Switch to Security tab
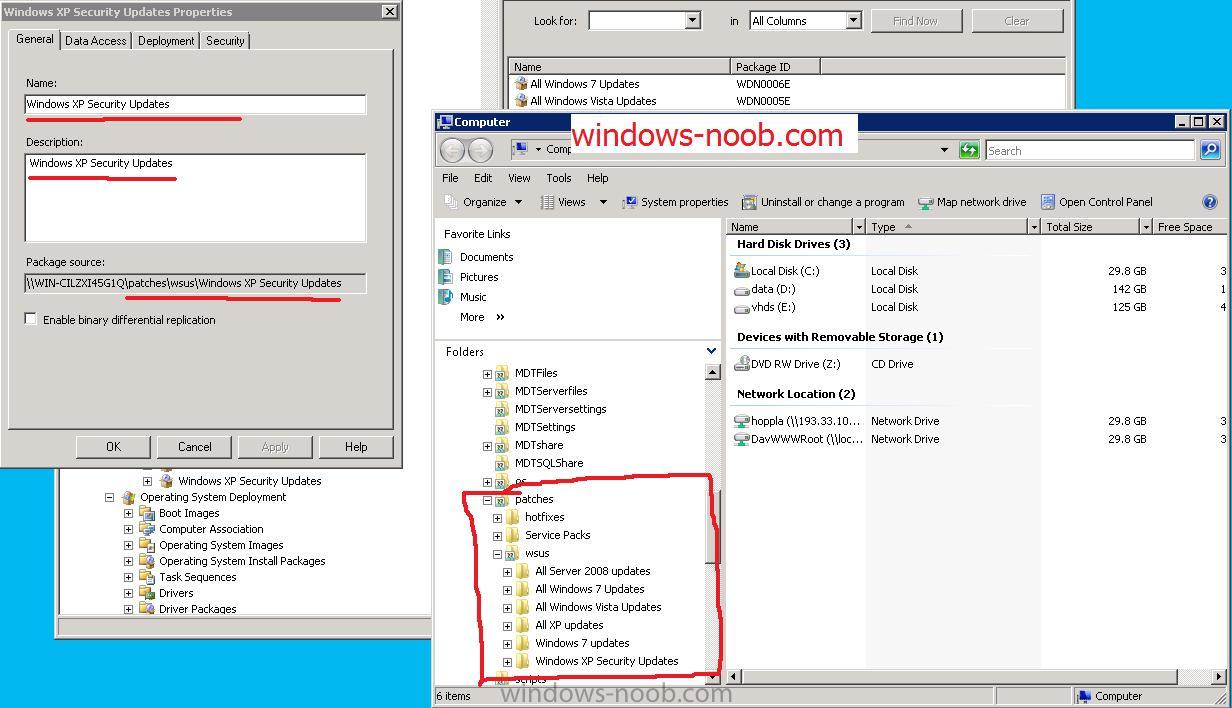 224,41
